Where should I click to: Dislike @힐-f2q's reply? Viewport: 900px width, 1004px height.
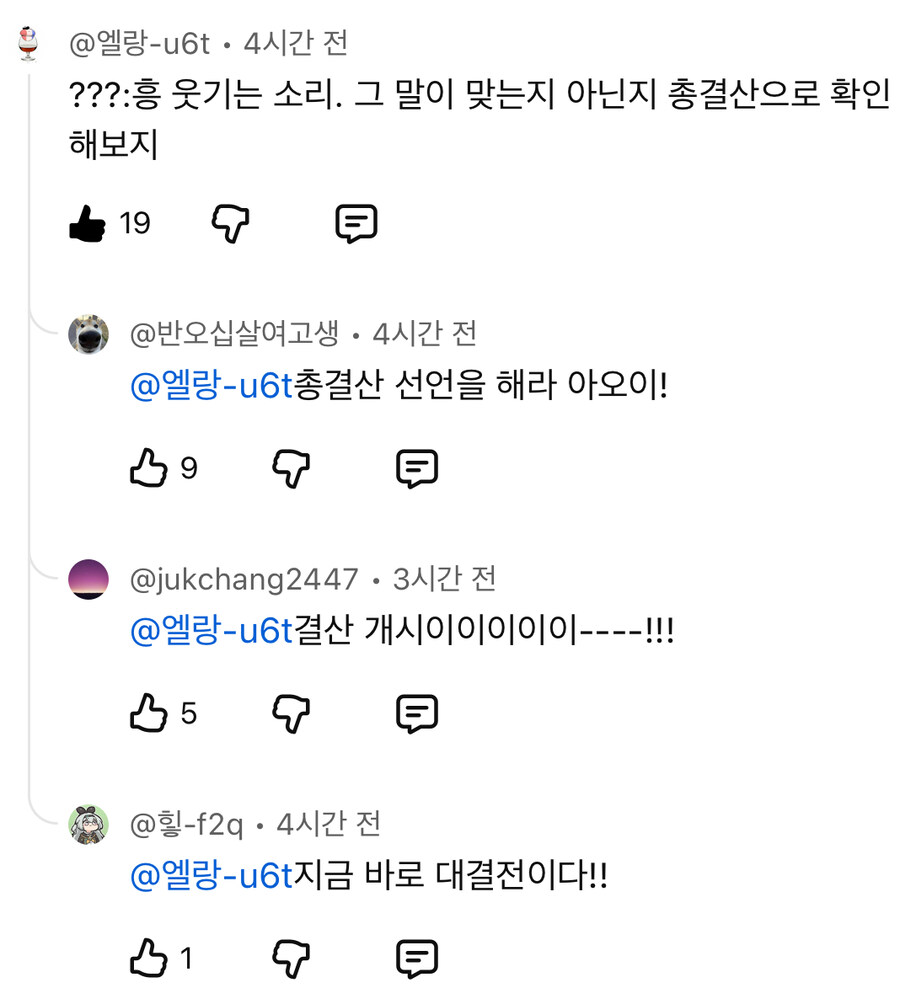[x=290, y=957]
